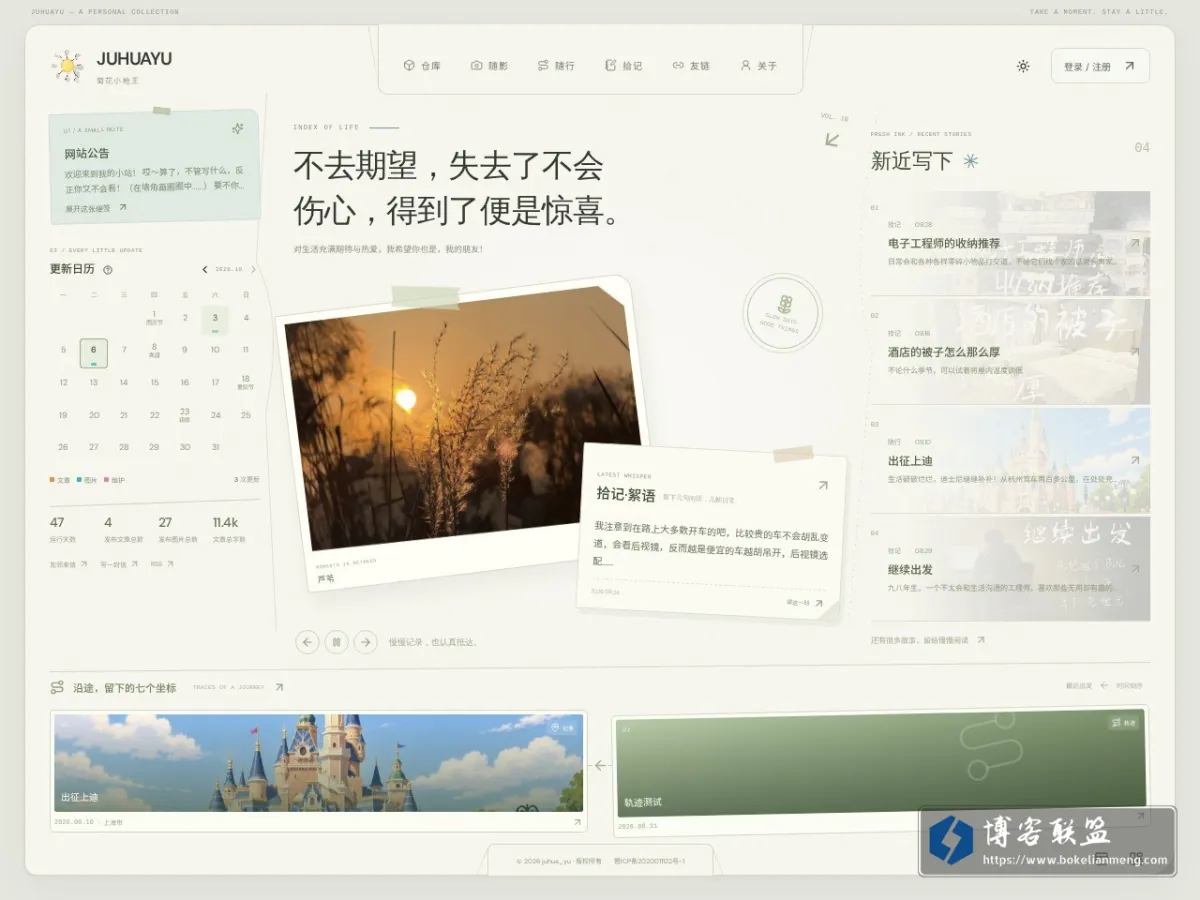Open the 随影 photo section

tap(490, 66)
